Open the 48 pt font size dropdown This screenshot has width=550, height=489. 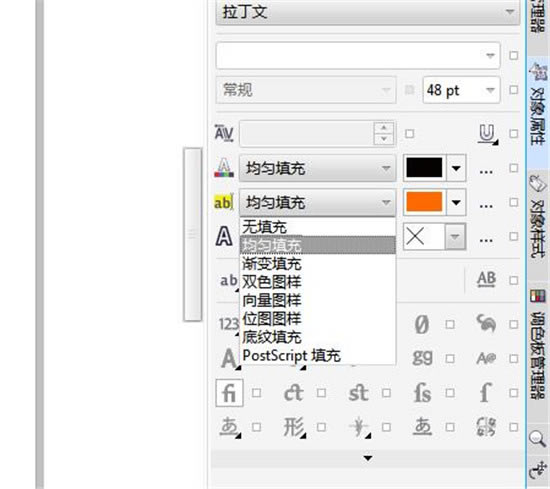(x=462, y=90)
